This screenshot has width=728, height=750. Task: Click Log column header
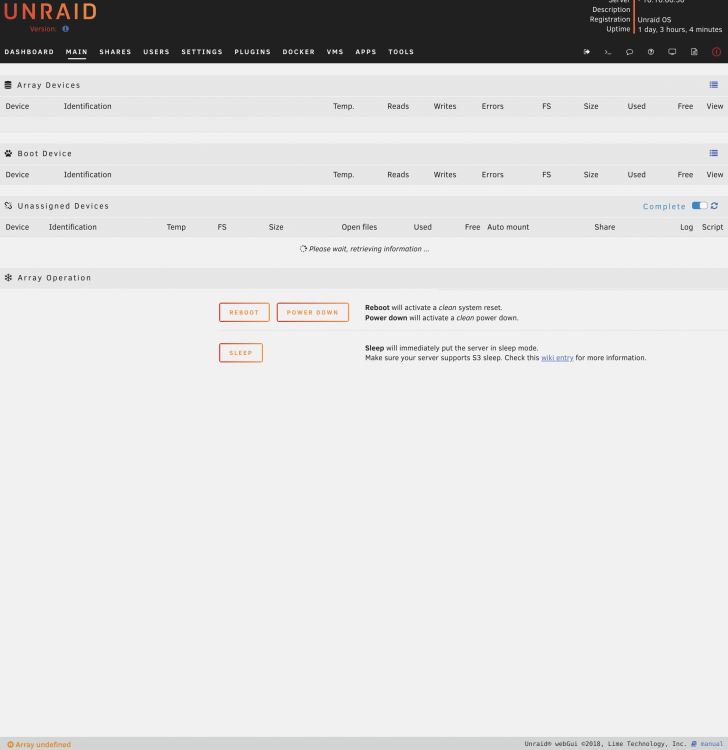(686, 227)
